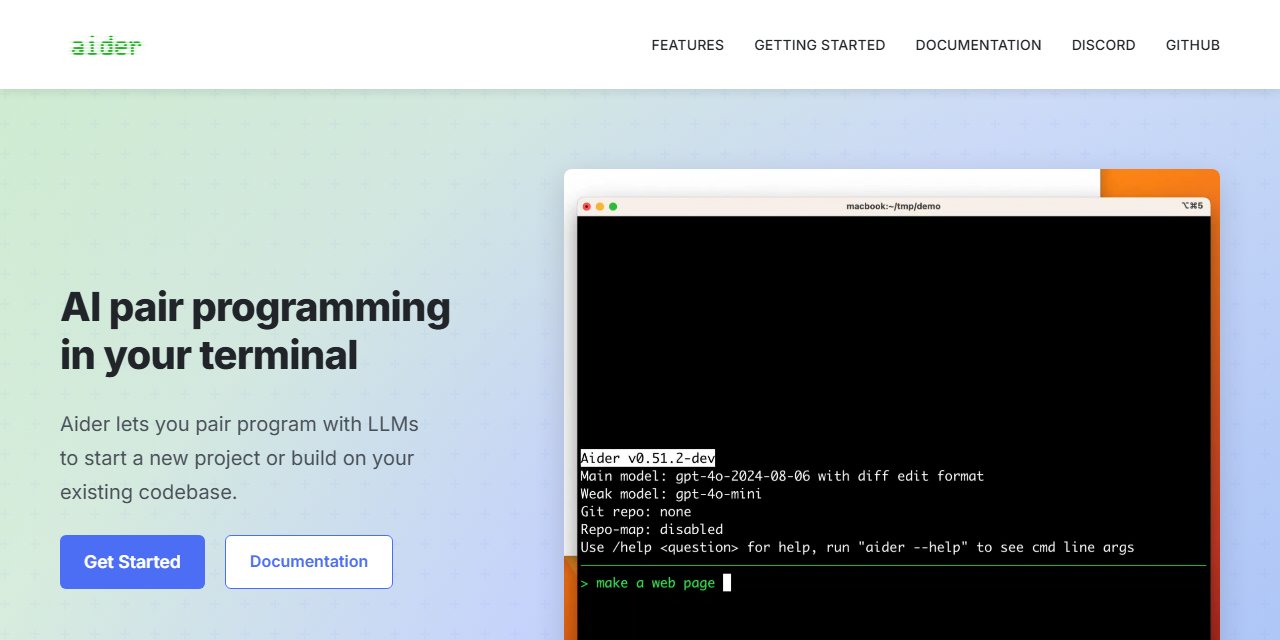Click the blue Get Started button

tap(132, 562)
